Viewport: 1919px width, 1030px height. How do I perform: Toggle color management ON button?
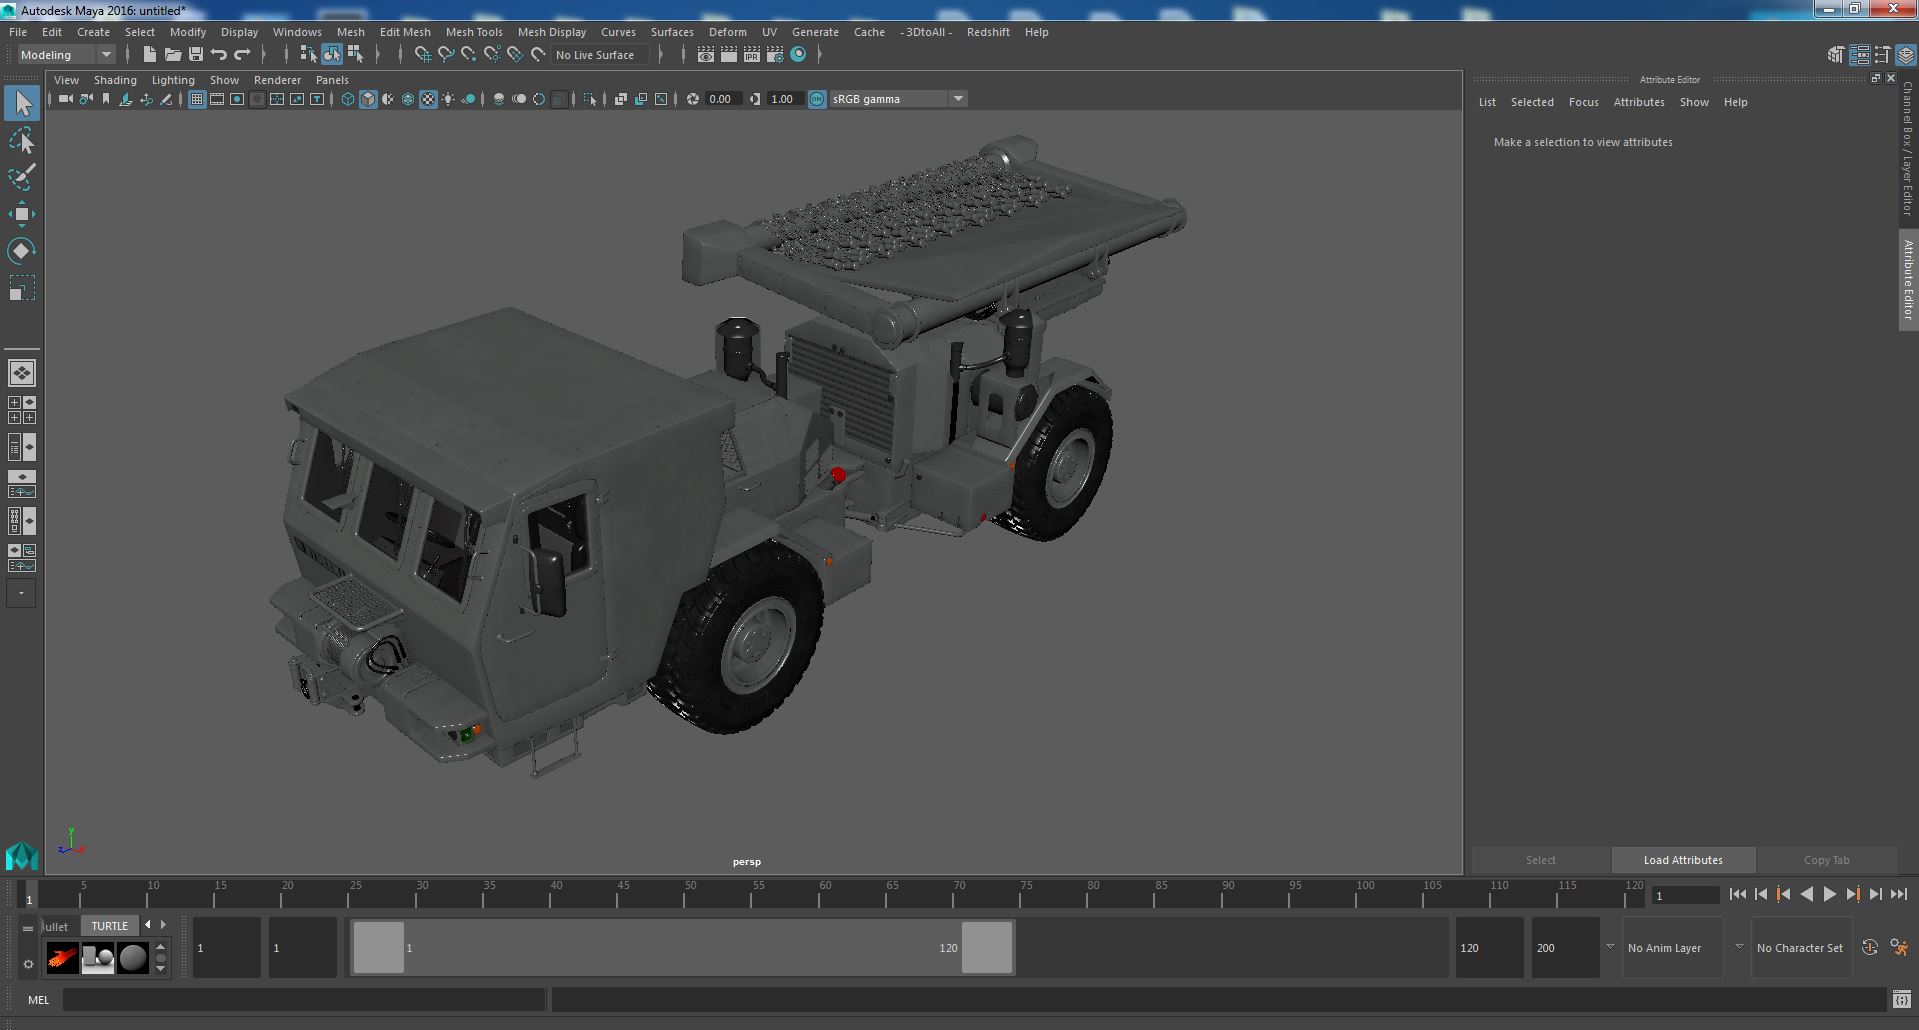coord(817,99)
